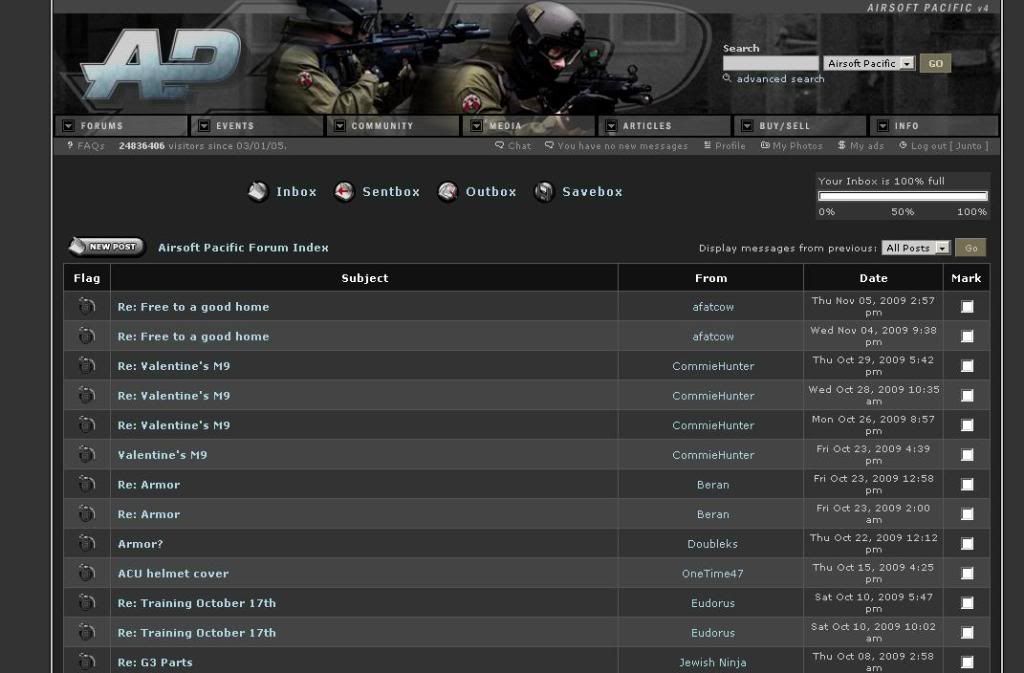Open the My Photos menu link
Viewport: 1024px width, 673px height.
(797, 146)
